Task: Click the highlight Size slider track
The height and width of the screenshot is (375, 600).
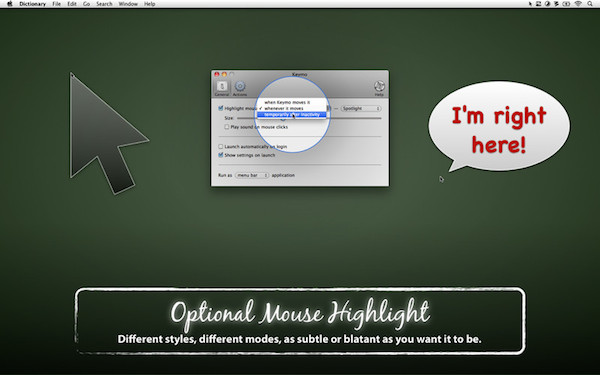Action: click(x=309, y=118)
